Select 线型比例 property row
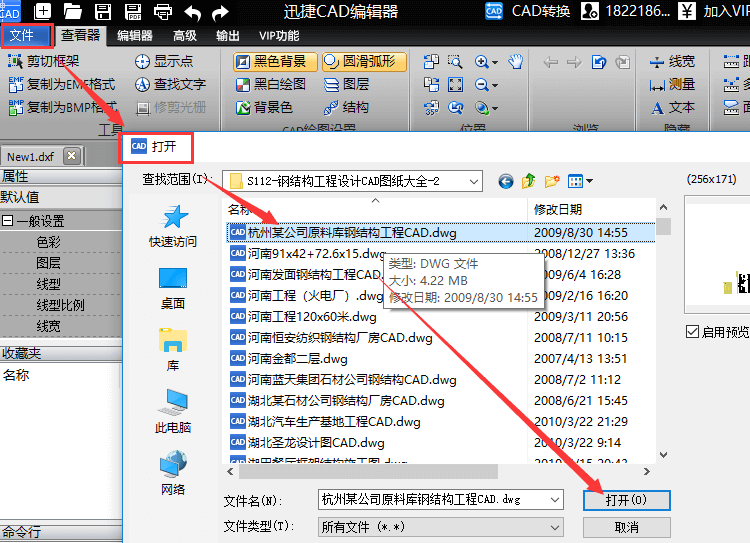Screen dimensions: 750x543 point(61,305)
